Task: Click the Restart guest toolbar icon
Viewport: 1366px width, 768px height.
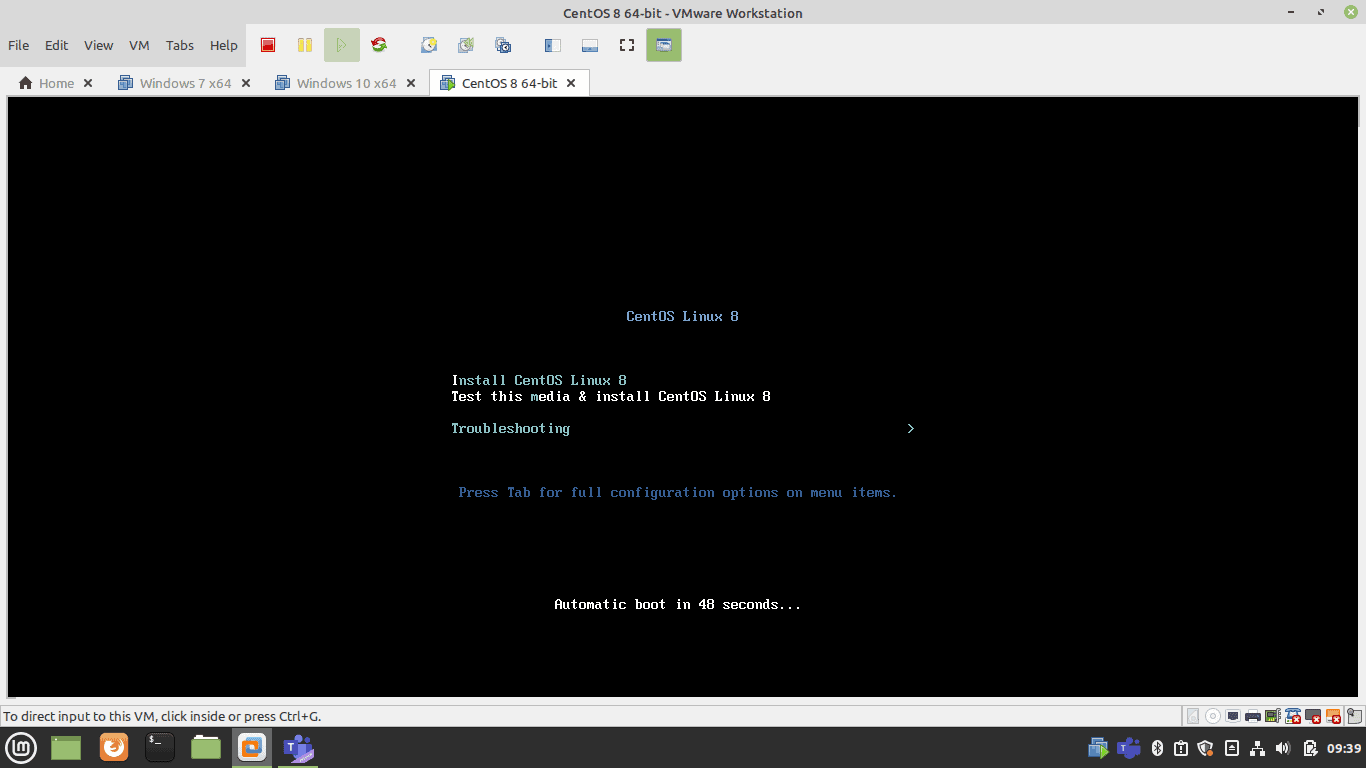Action: pyautogui.click(x=379, y=45)
